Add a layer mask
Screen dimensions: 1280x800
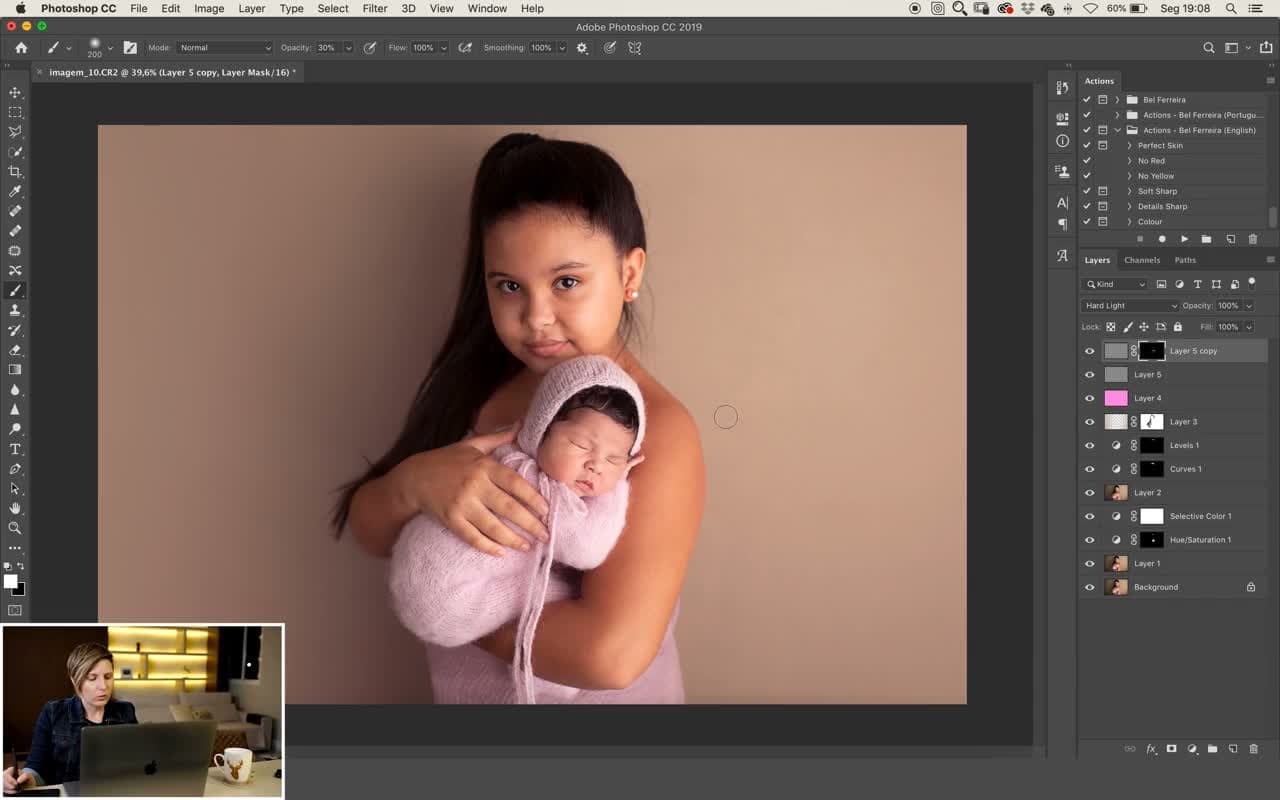point(1171,748)
